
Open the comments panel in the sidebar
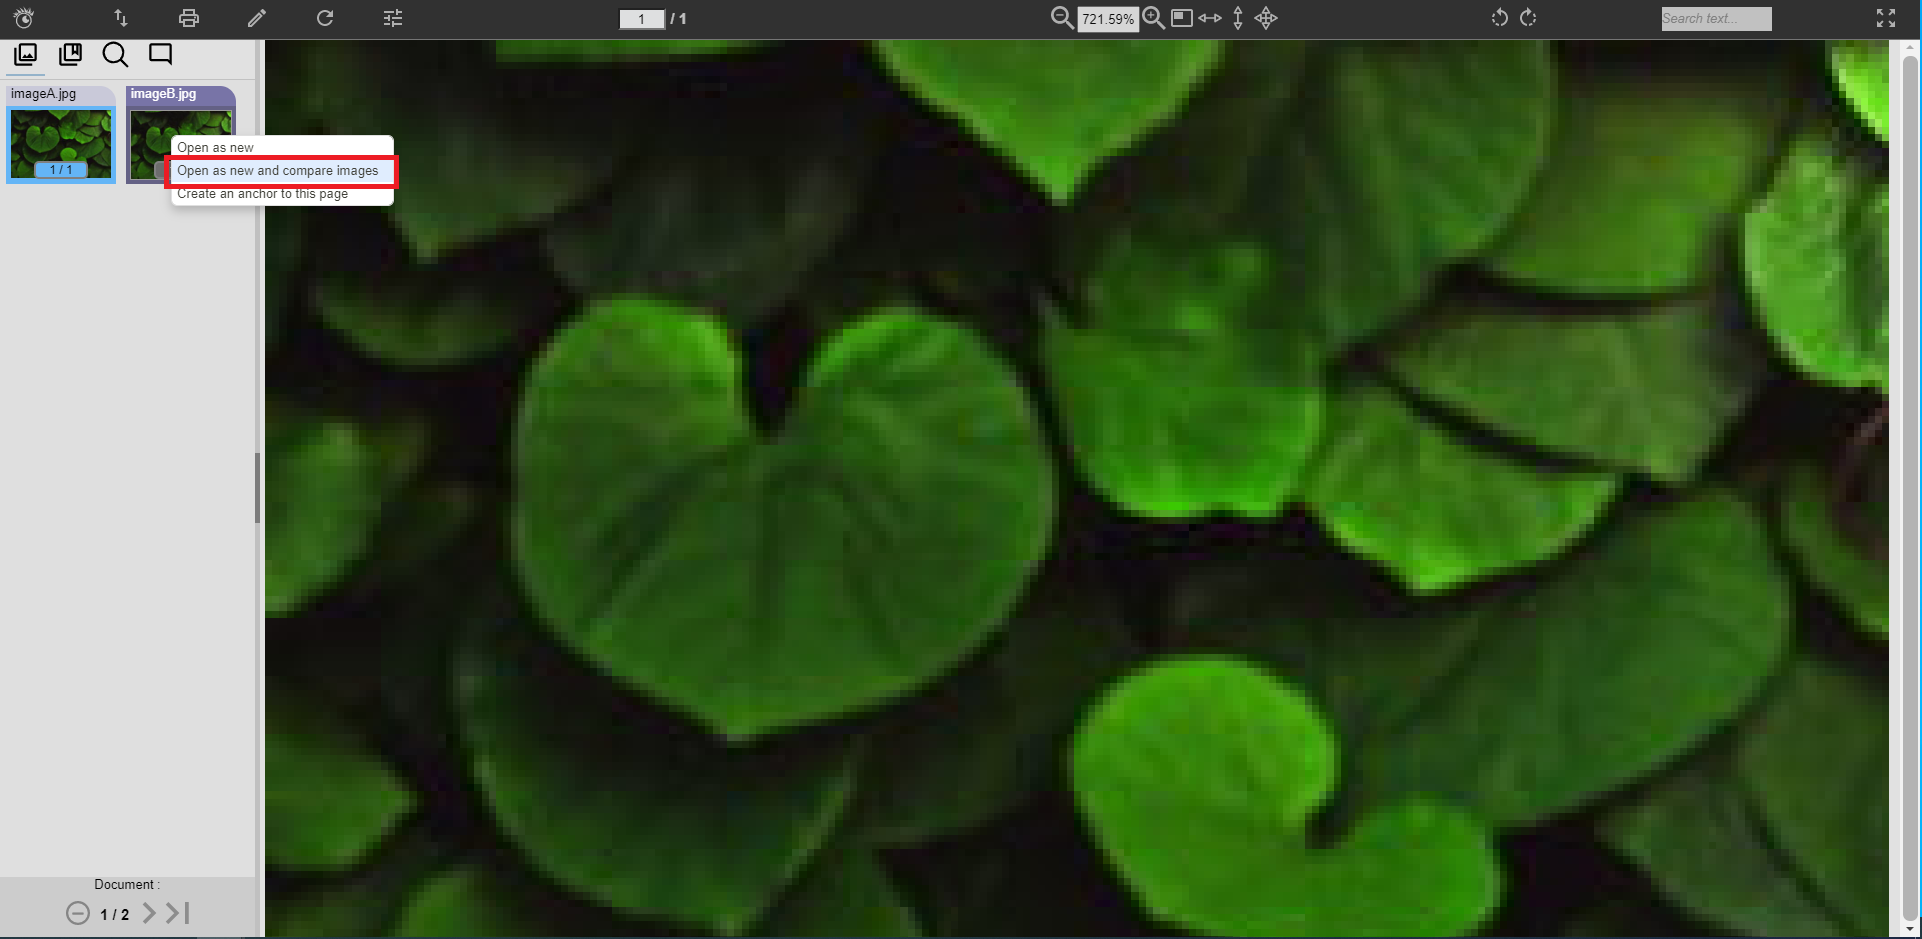160,55
